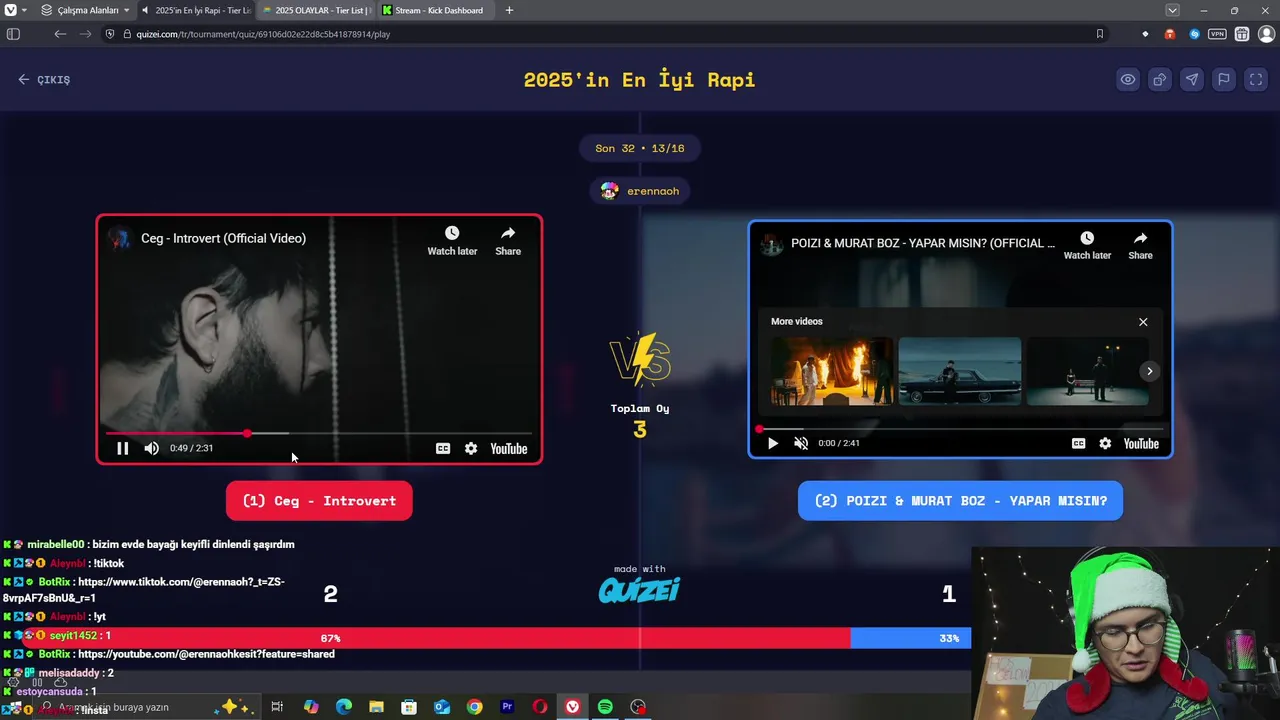Screen dimensions: 1280x720
Task: Click Share on Ceg Introvert video
Action: [508, 241]
